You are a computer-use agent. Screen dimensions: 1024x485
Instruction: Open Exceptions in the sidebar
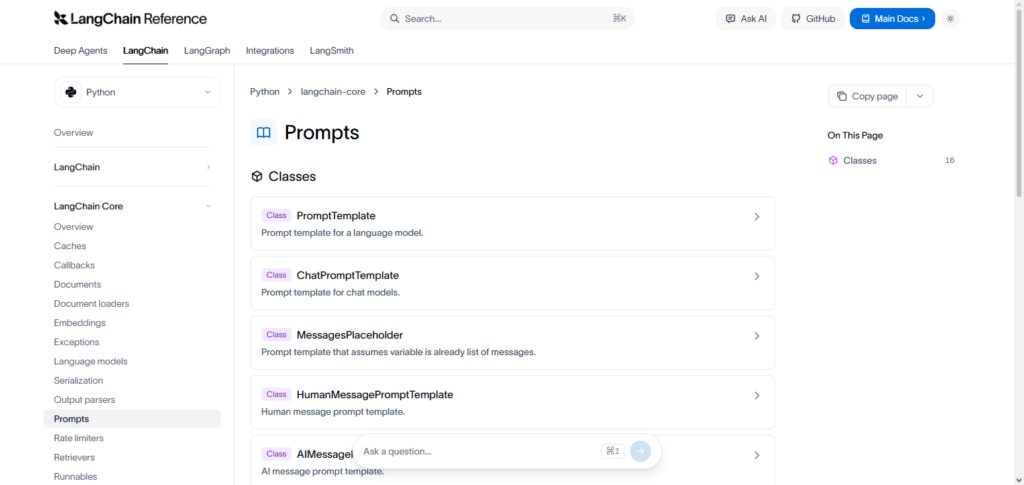(x=76, y=342)
